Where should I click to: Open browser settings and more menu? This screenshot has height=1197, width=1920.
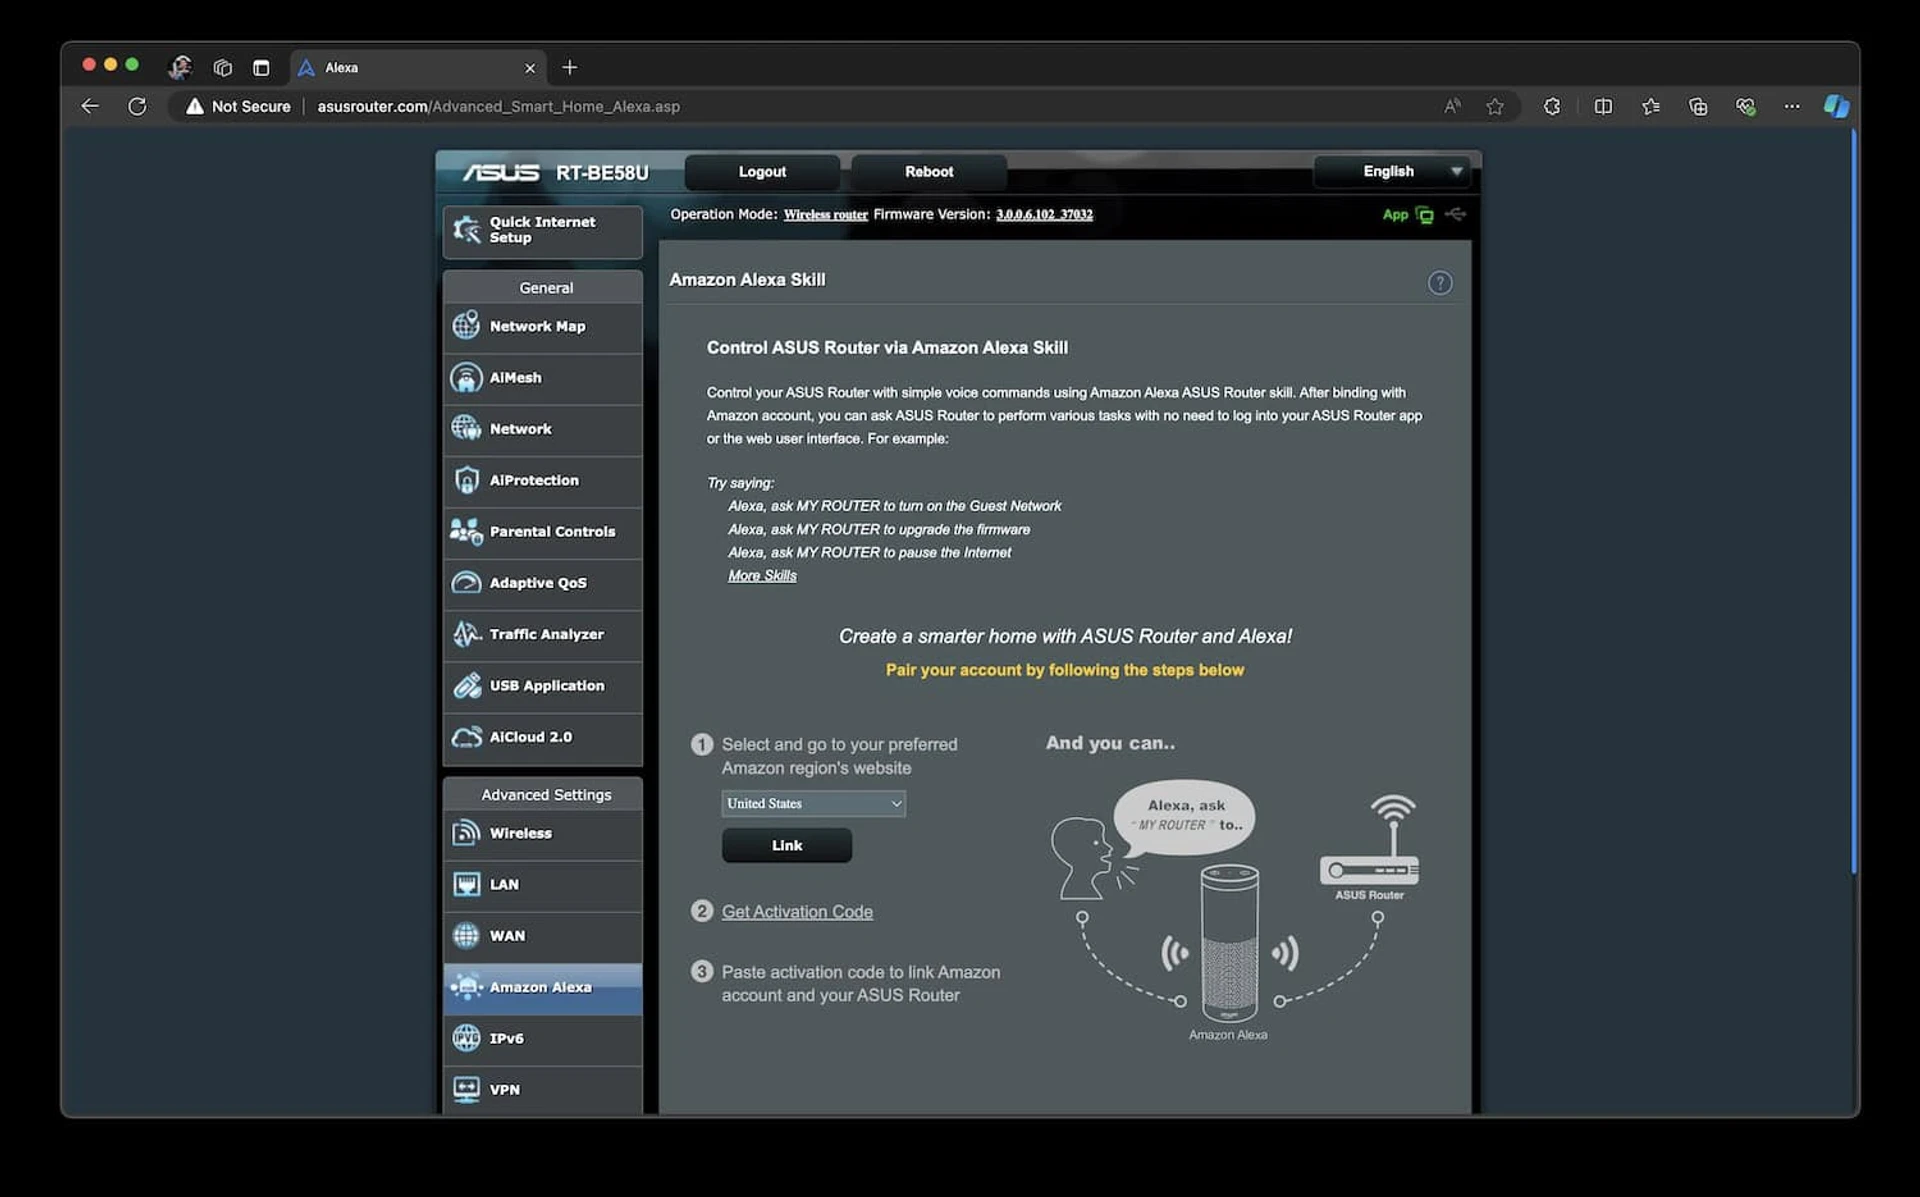[1792, 106]
